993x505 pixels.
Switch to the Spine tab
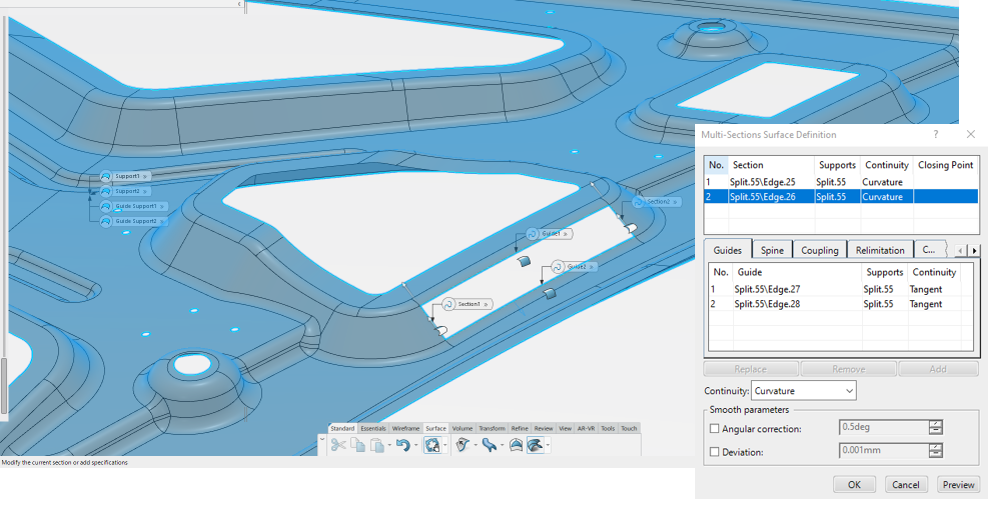pos(772,250)
